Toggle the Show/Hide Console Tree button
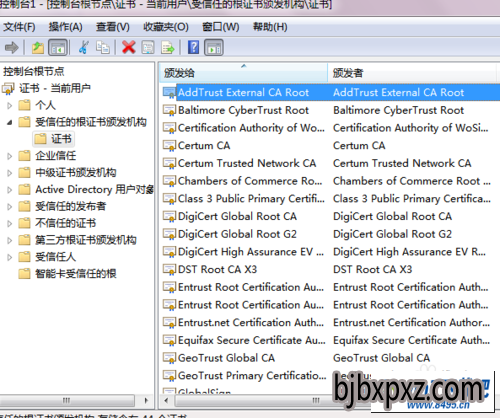Image resolution: width=500 pixels, height=418 pixels. click(58, 47)
